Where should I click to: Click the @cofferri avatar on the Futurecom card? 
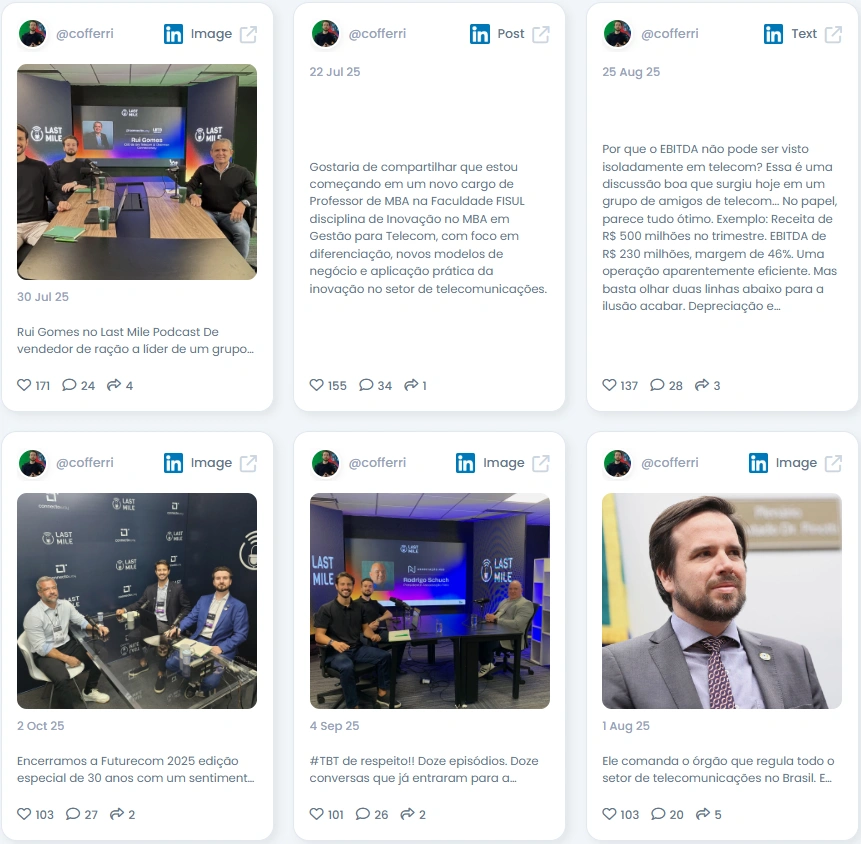click(32, 463)
